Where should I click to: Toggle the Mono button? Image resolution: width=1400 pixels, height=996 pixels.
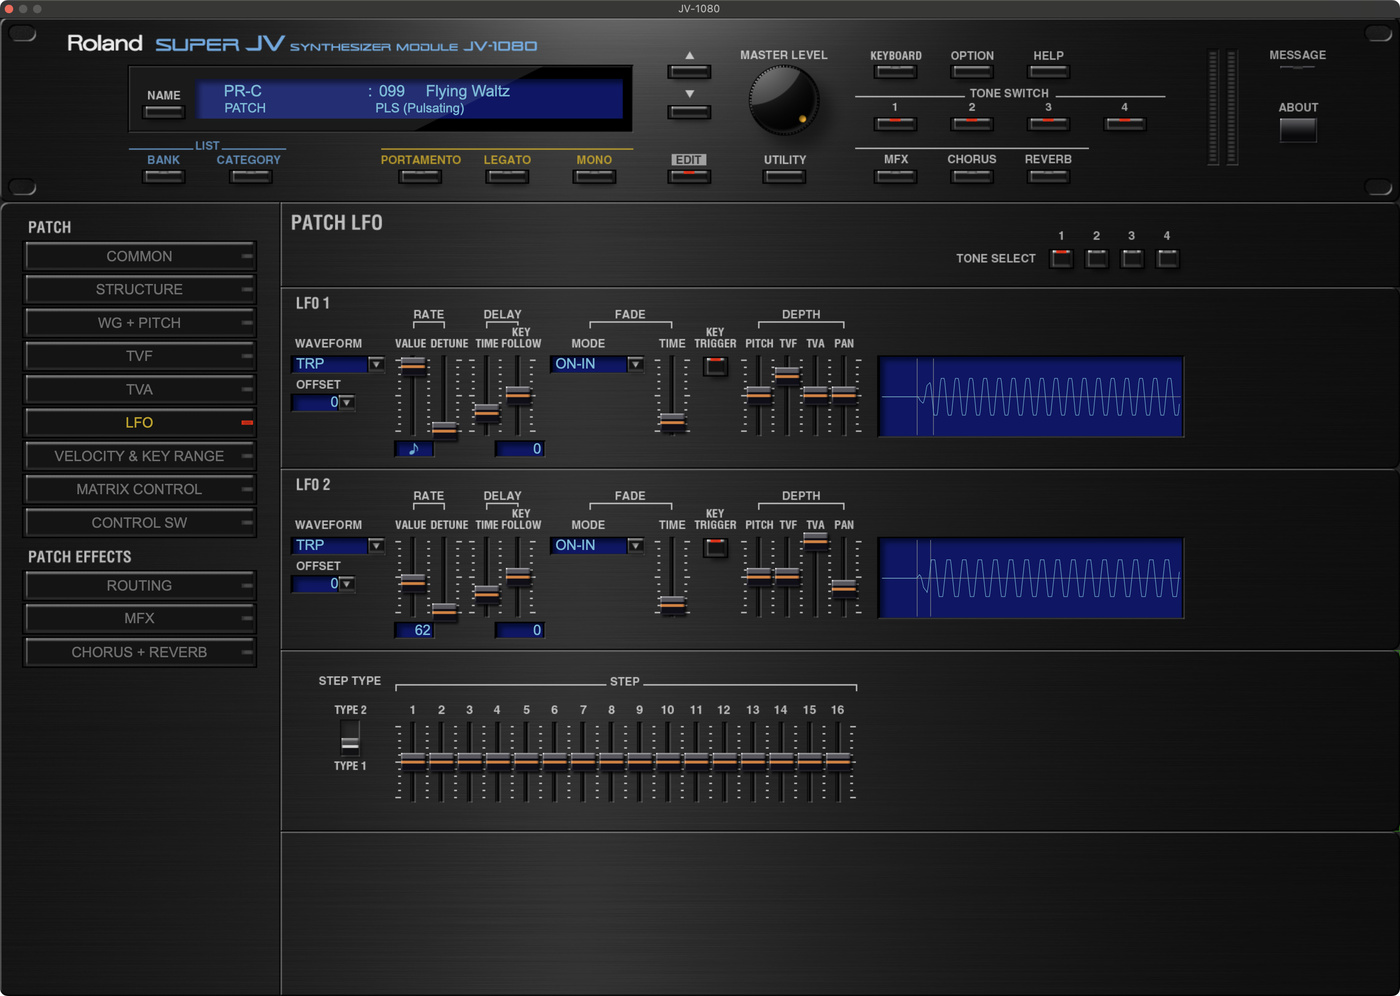click(594, 177)
